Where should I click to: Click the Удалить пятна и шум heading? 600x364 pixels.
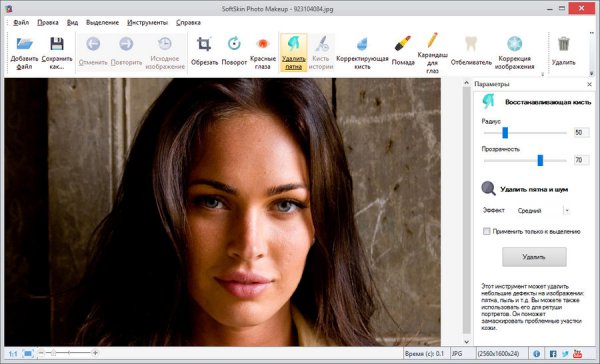pyautogui.click(x=534, y=189)
